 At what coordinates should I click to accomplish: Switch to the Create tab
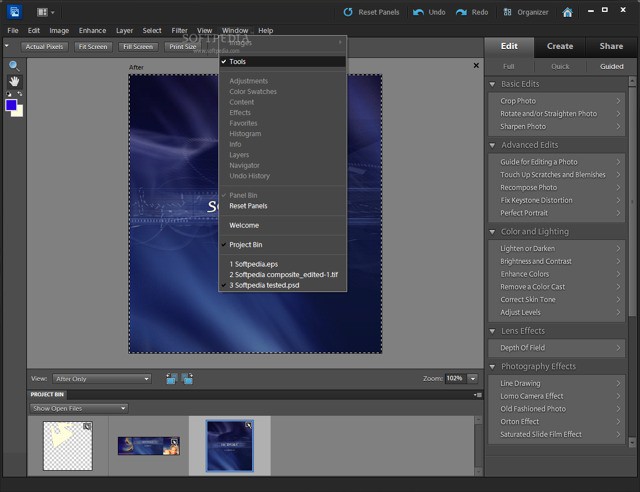(x=560, y=46)
